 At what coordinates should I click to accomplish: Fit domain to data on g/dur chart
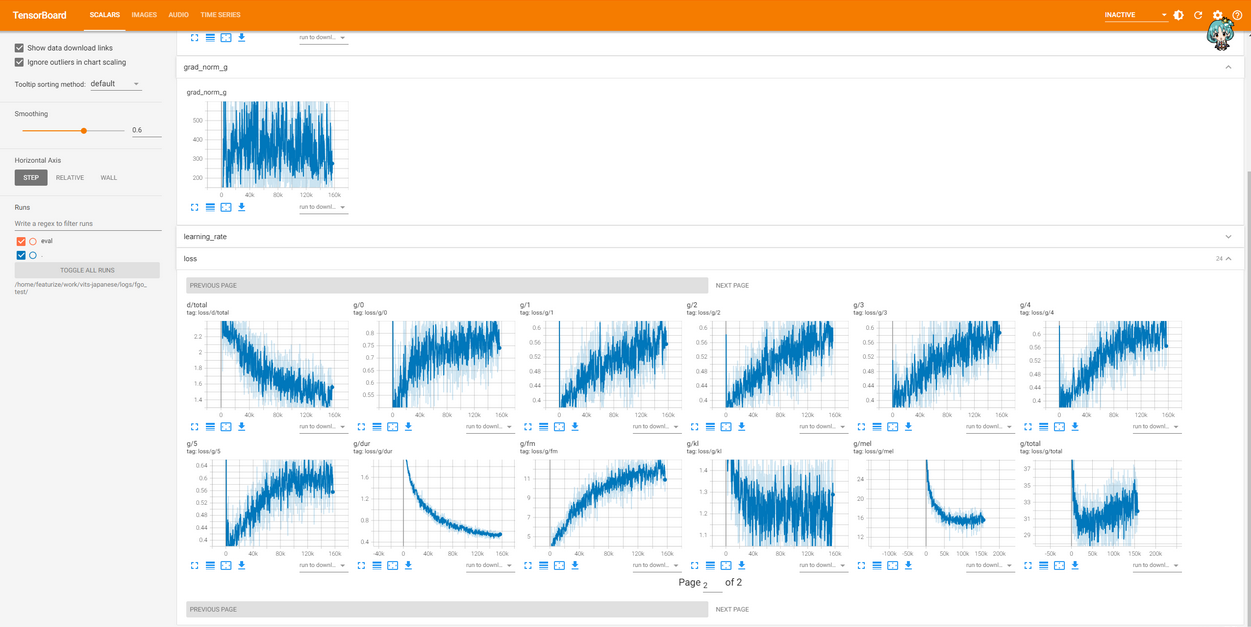tap(393, 566)
